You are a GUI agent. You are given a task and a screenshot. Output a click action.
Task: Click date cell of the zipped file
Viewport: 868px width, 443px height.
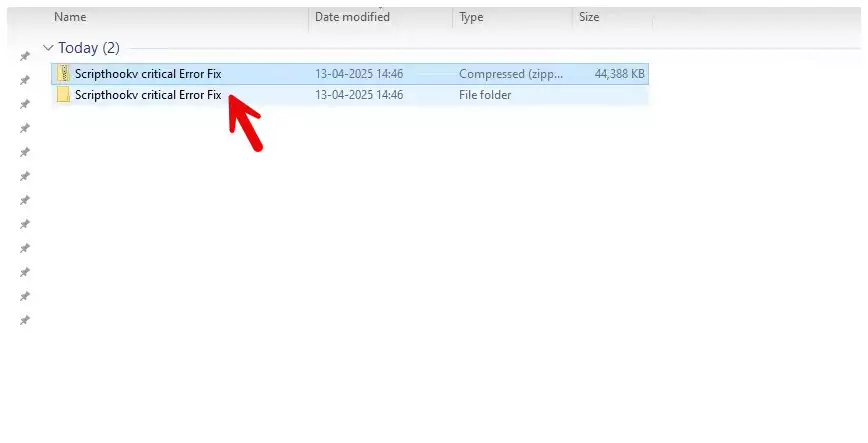tap(359, 74)
